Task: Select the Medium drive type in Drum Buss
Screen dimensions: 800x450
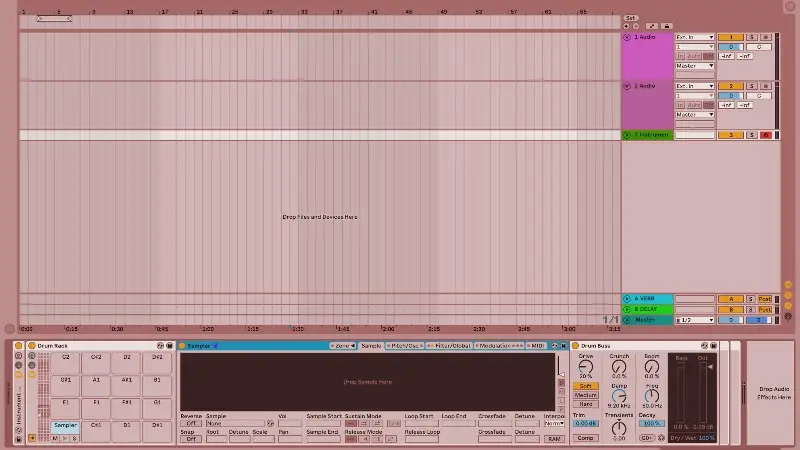Action: (585, 395)
